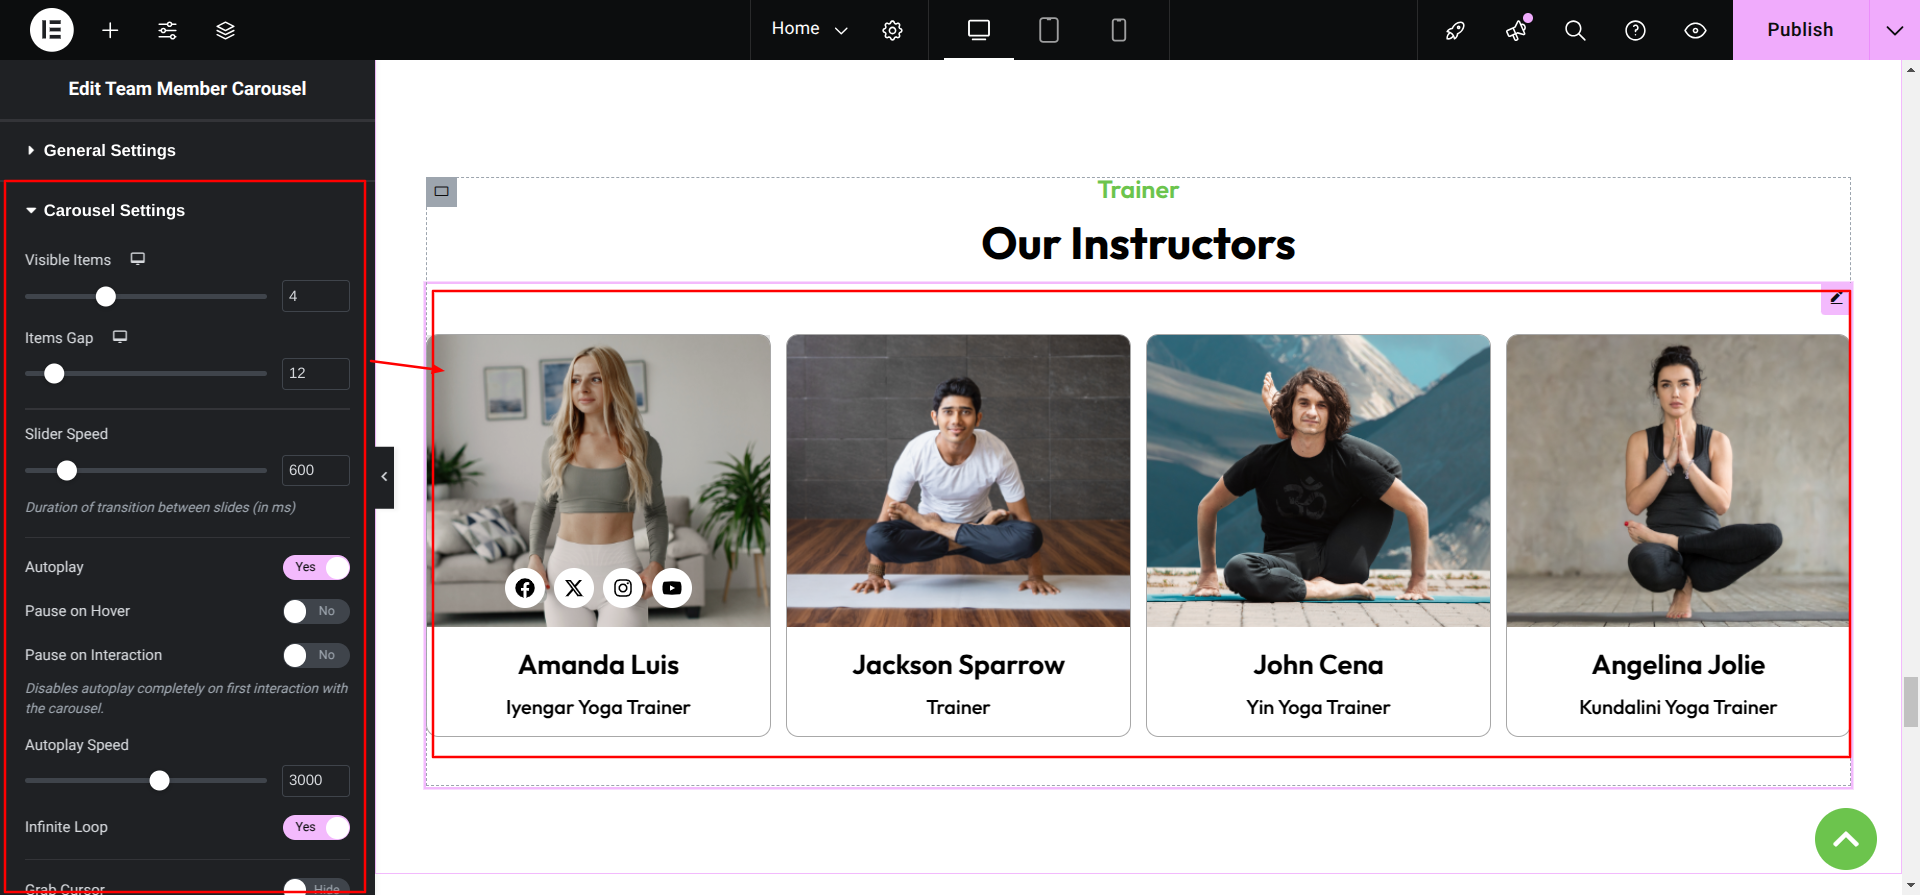This screenshot has width=1920, height=895.
Task: Adjust the Autoplay Speed slider
Action: click(x=160, y=780)
